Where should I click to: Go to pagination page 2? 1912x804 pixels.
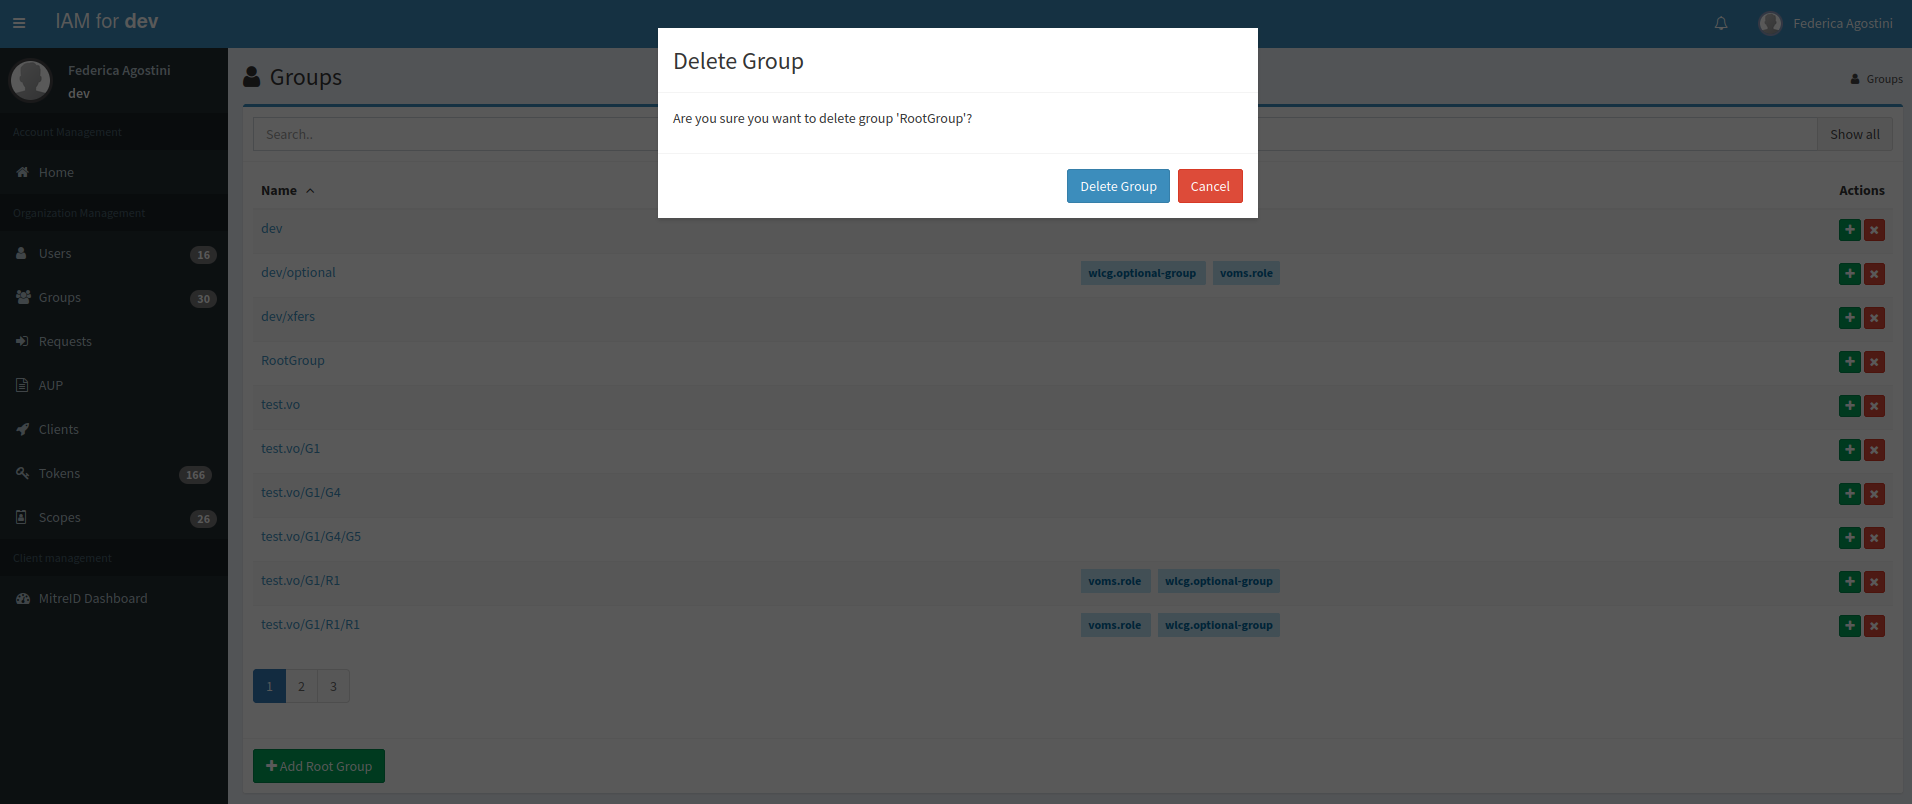click(x=301, y=686)
